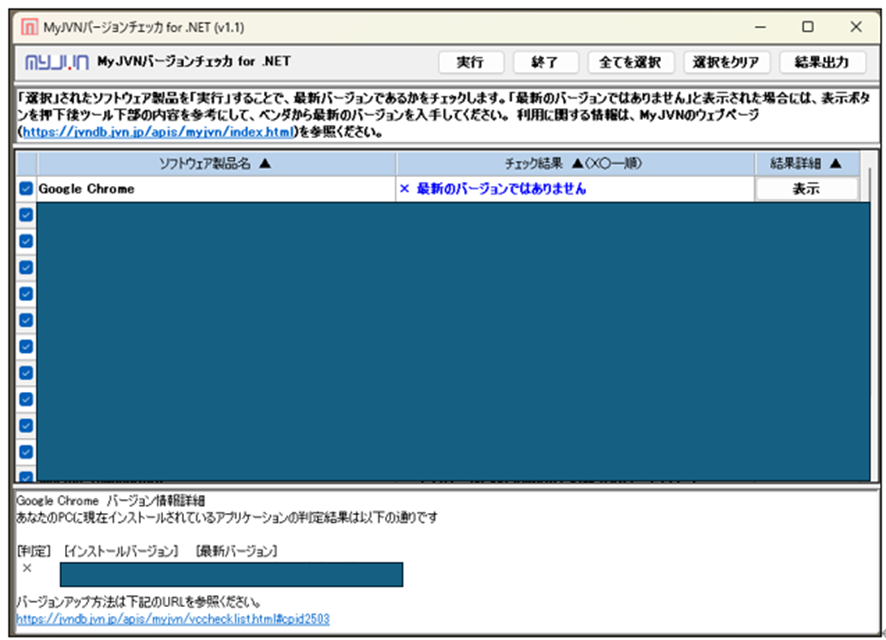Click 表示 for Google Chrome result
Viewport: 886px width, 640px height.
click(806, 189)
